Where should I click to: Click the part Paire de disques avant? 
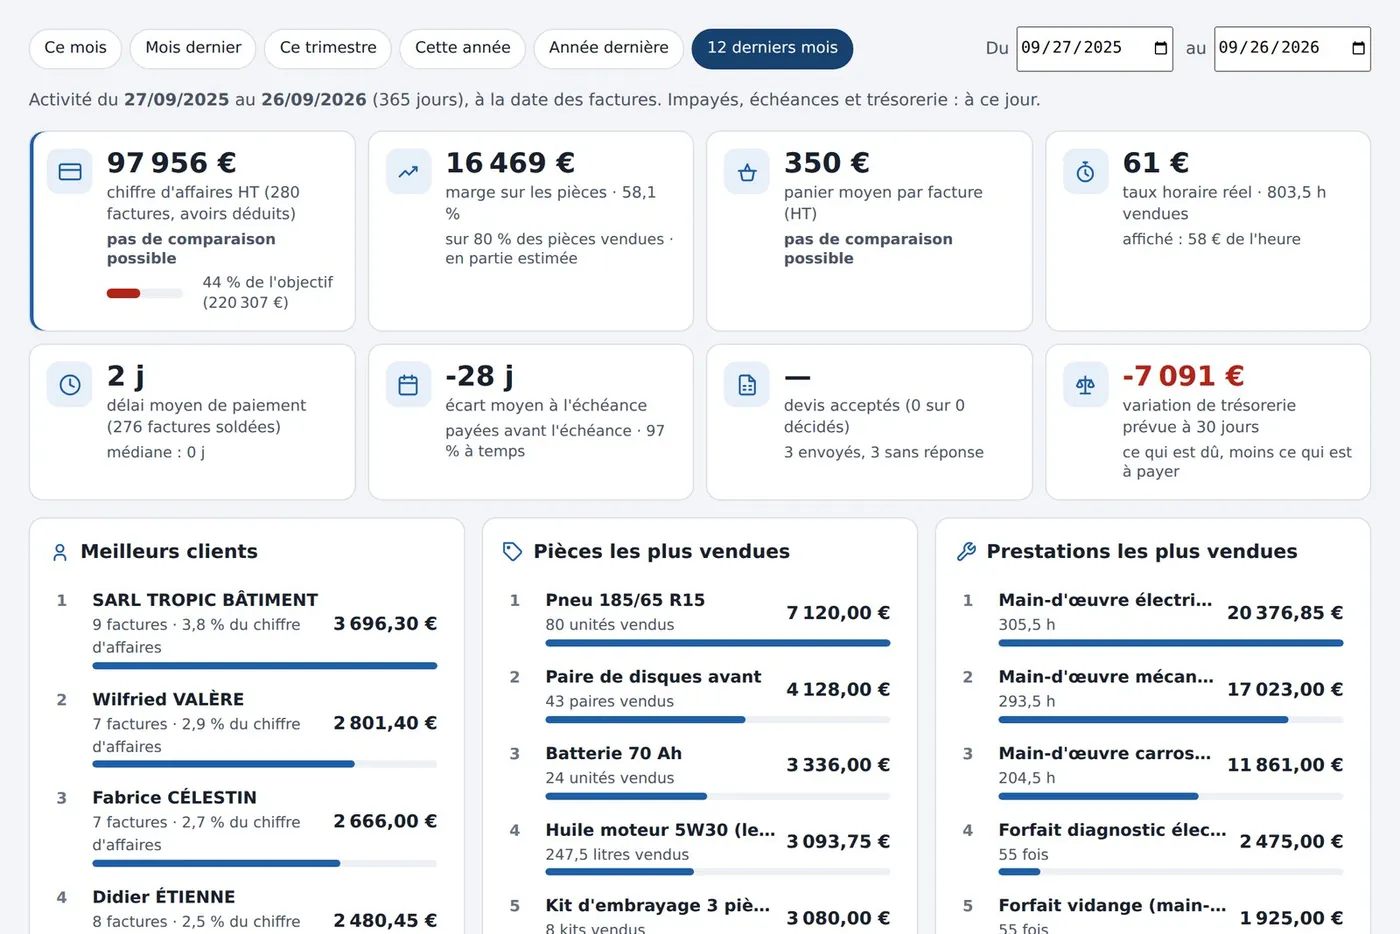tap(653, 677)
